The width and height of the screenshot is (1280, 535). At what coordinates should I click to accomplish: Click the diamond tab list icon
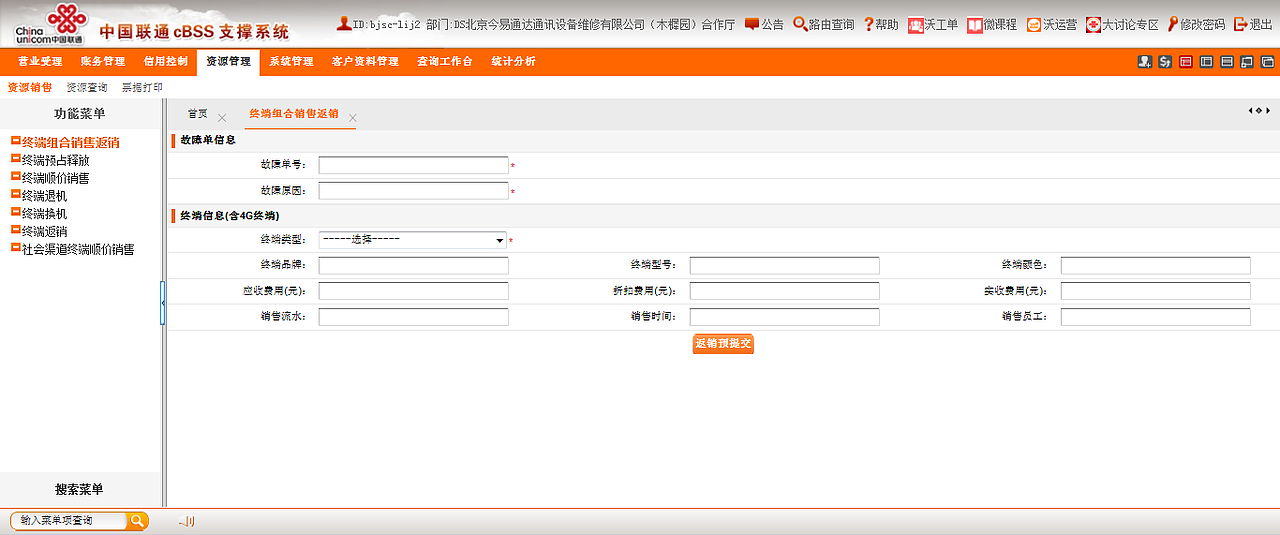tap(1259, 110)
